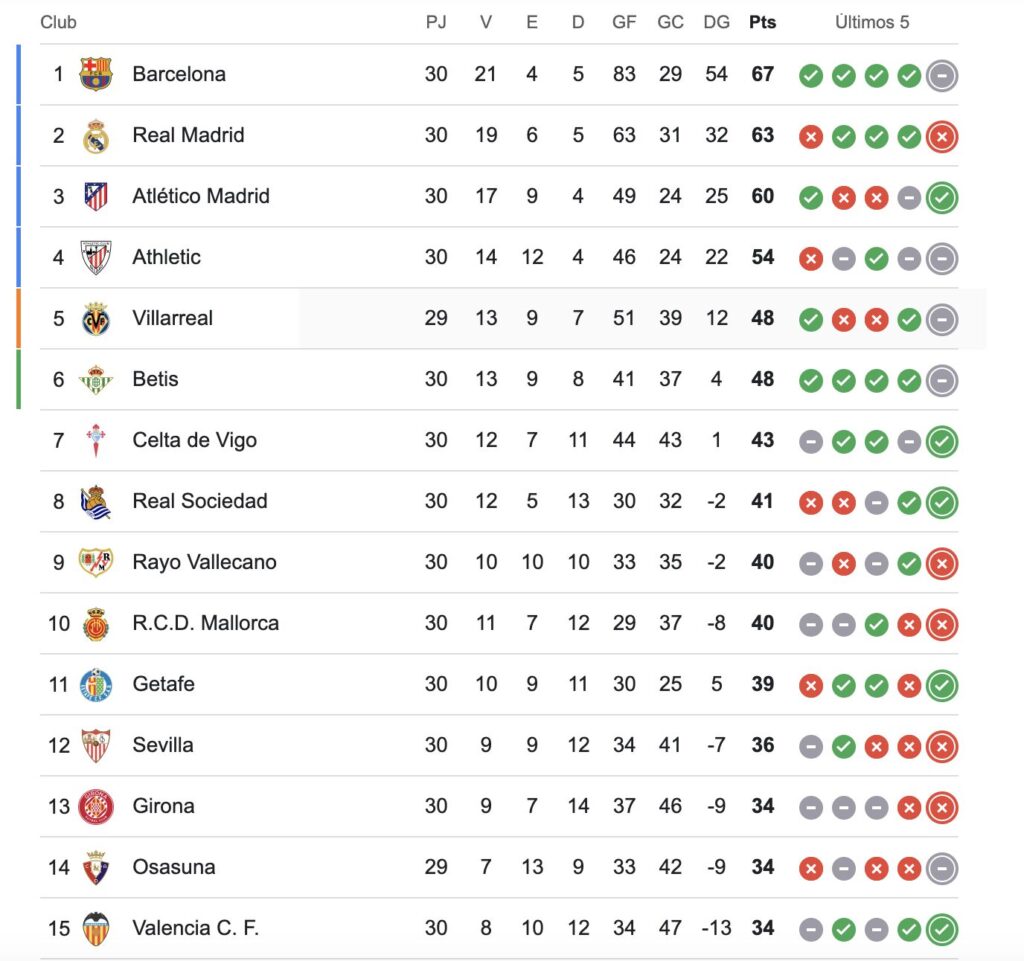Image resolution: width=1024 pixels, height=961 pixels.
Task: Click the Real Madrid club crest
Action: (96, 136)
